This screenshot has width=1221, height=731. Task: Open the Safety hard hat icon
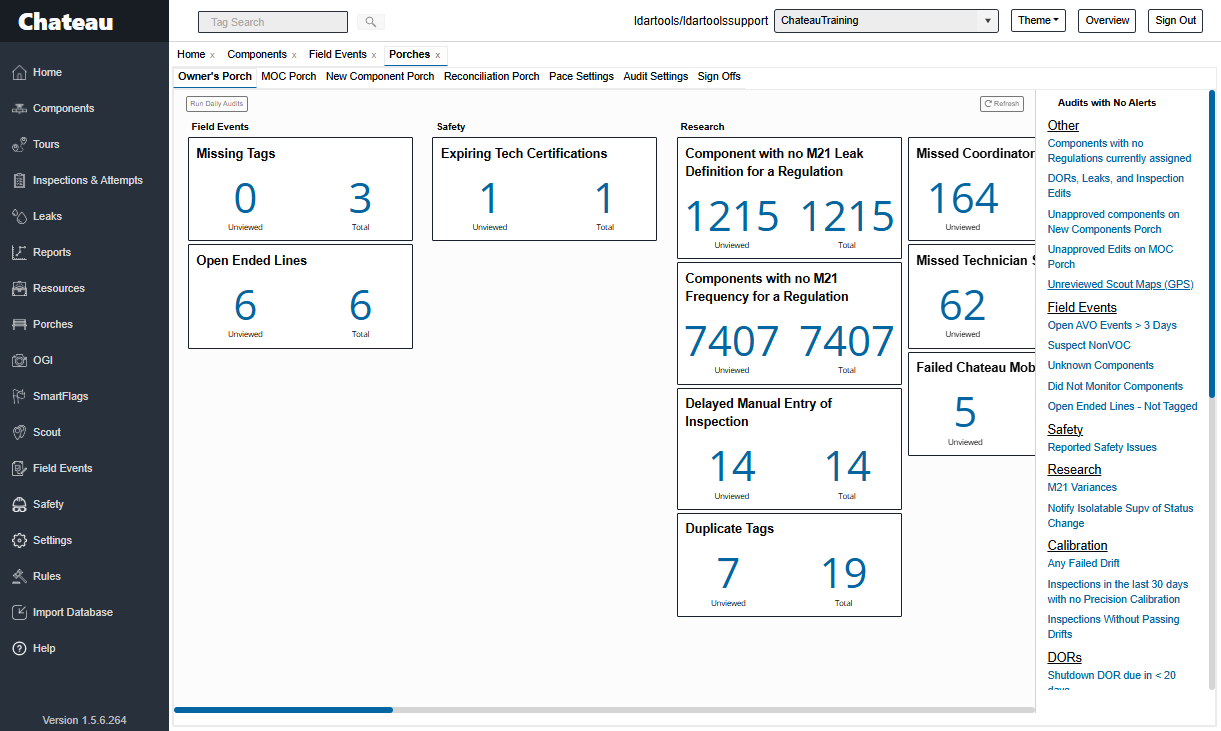[x=19, y=504]
